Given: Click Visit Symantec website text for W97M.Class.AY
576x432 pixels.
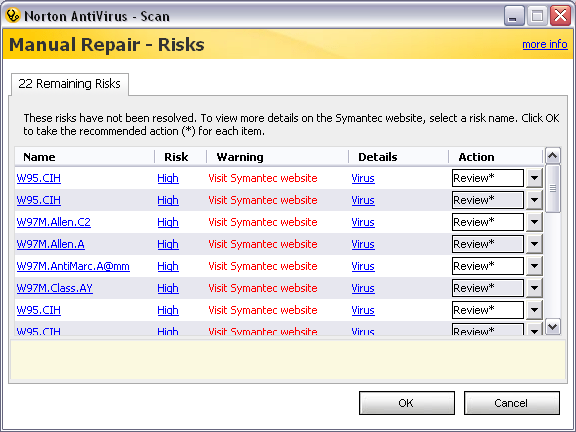Looking at the screenshot, I should [x=263, y=288].
